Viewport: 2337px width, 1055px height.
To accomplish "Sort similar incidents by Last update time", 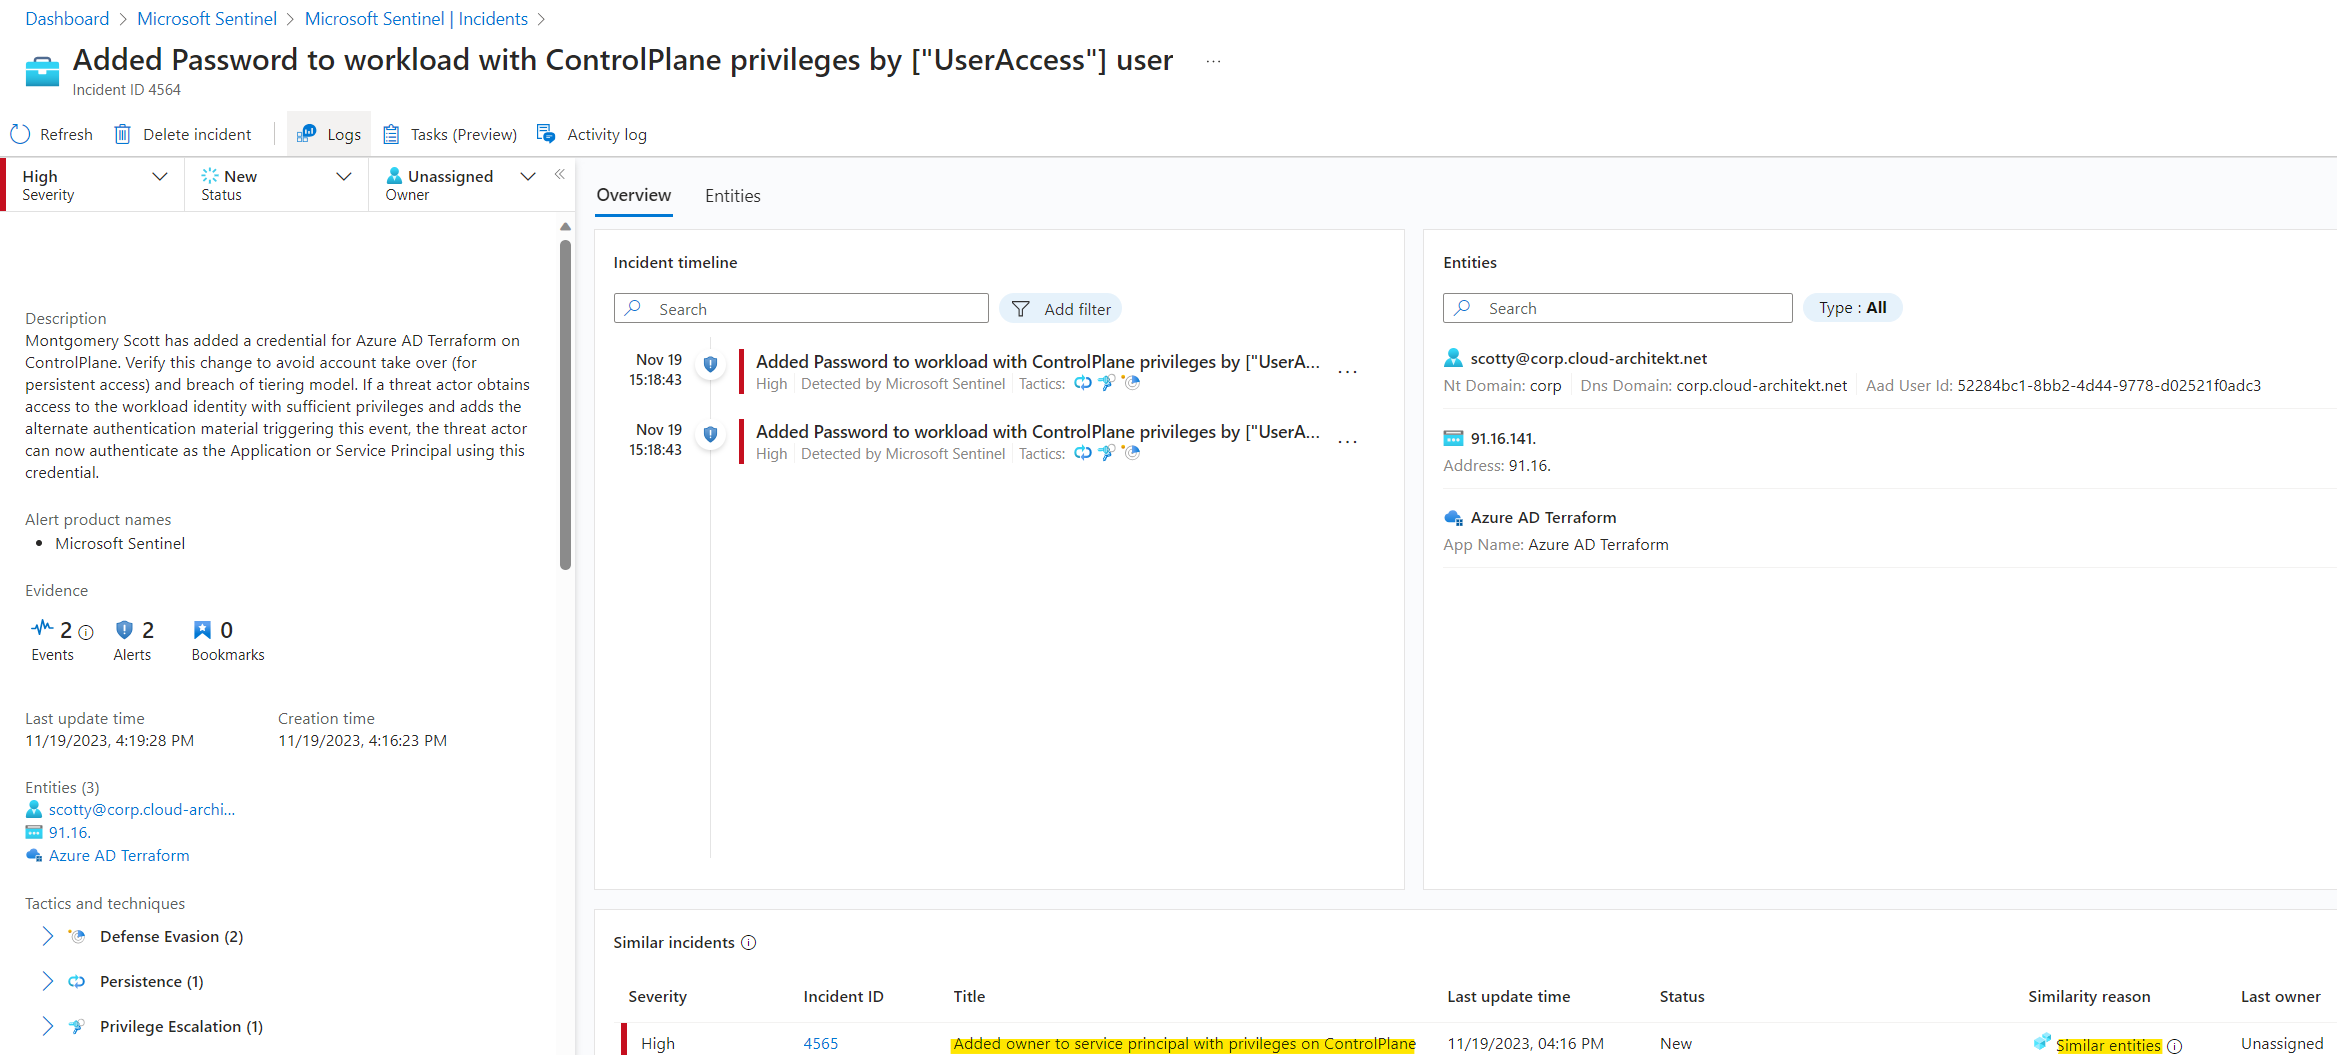I will click(x=1508, y=996).
